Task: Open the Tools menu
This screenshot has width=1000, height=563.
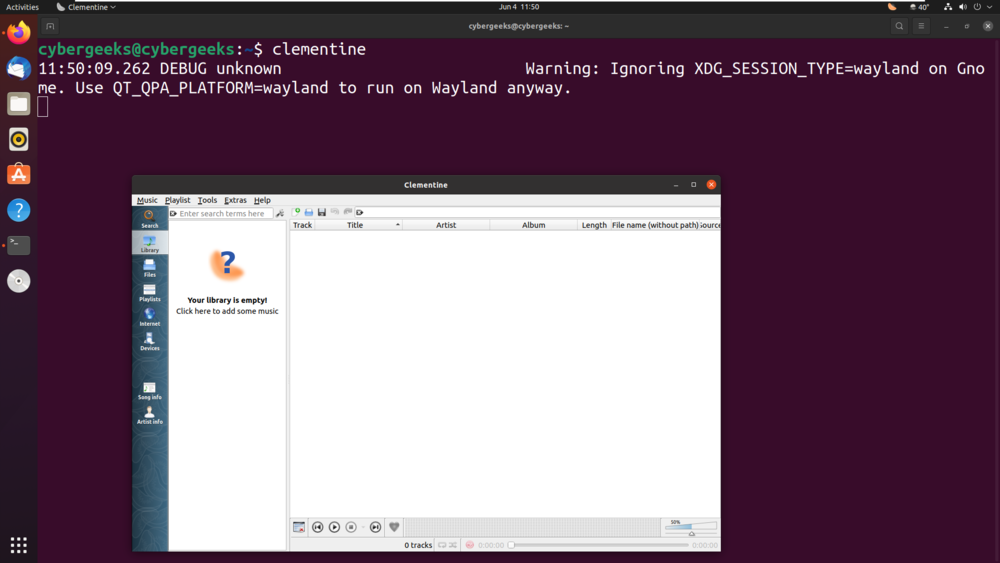Action: pyautogui.click(x=207, y=200)
